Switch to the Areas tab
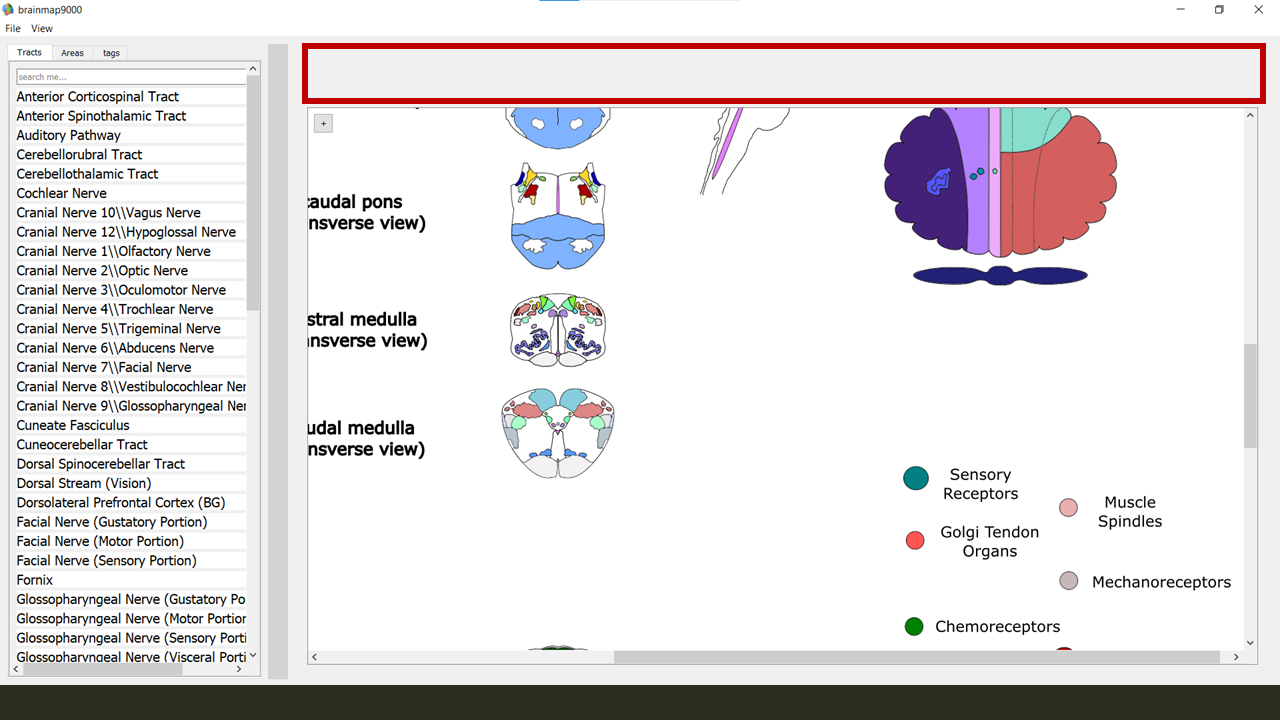 click(72, 53)
